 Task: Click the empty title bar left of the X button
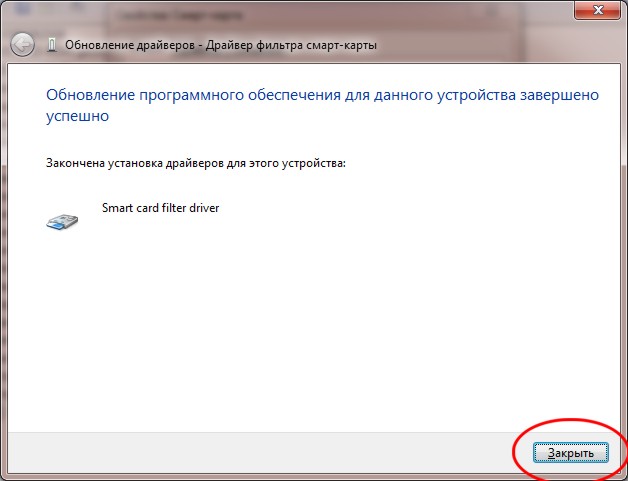[400, 12]
